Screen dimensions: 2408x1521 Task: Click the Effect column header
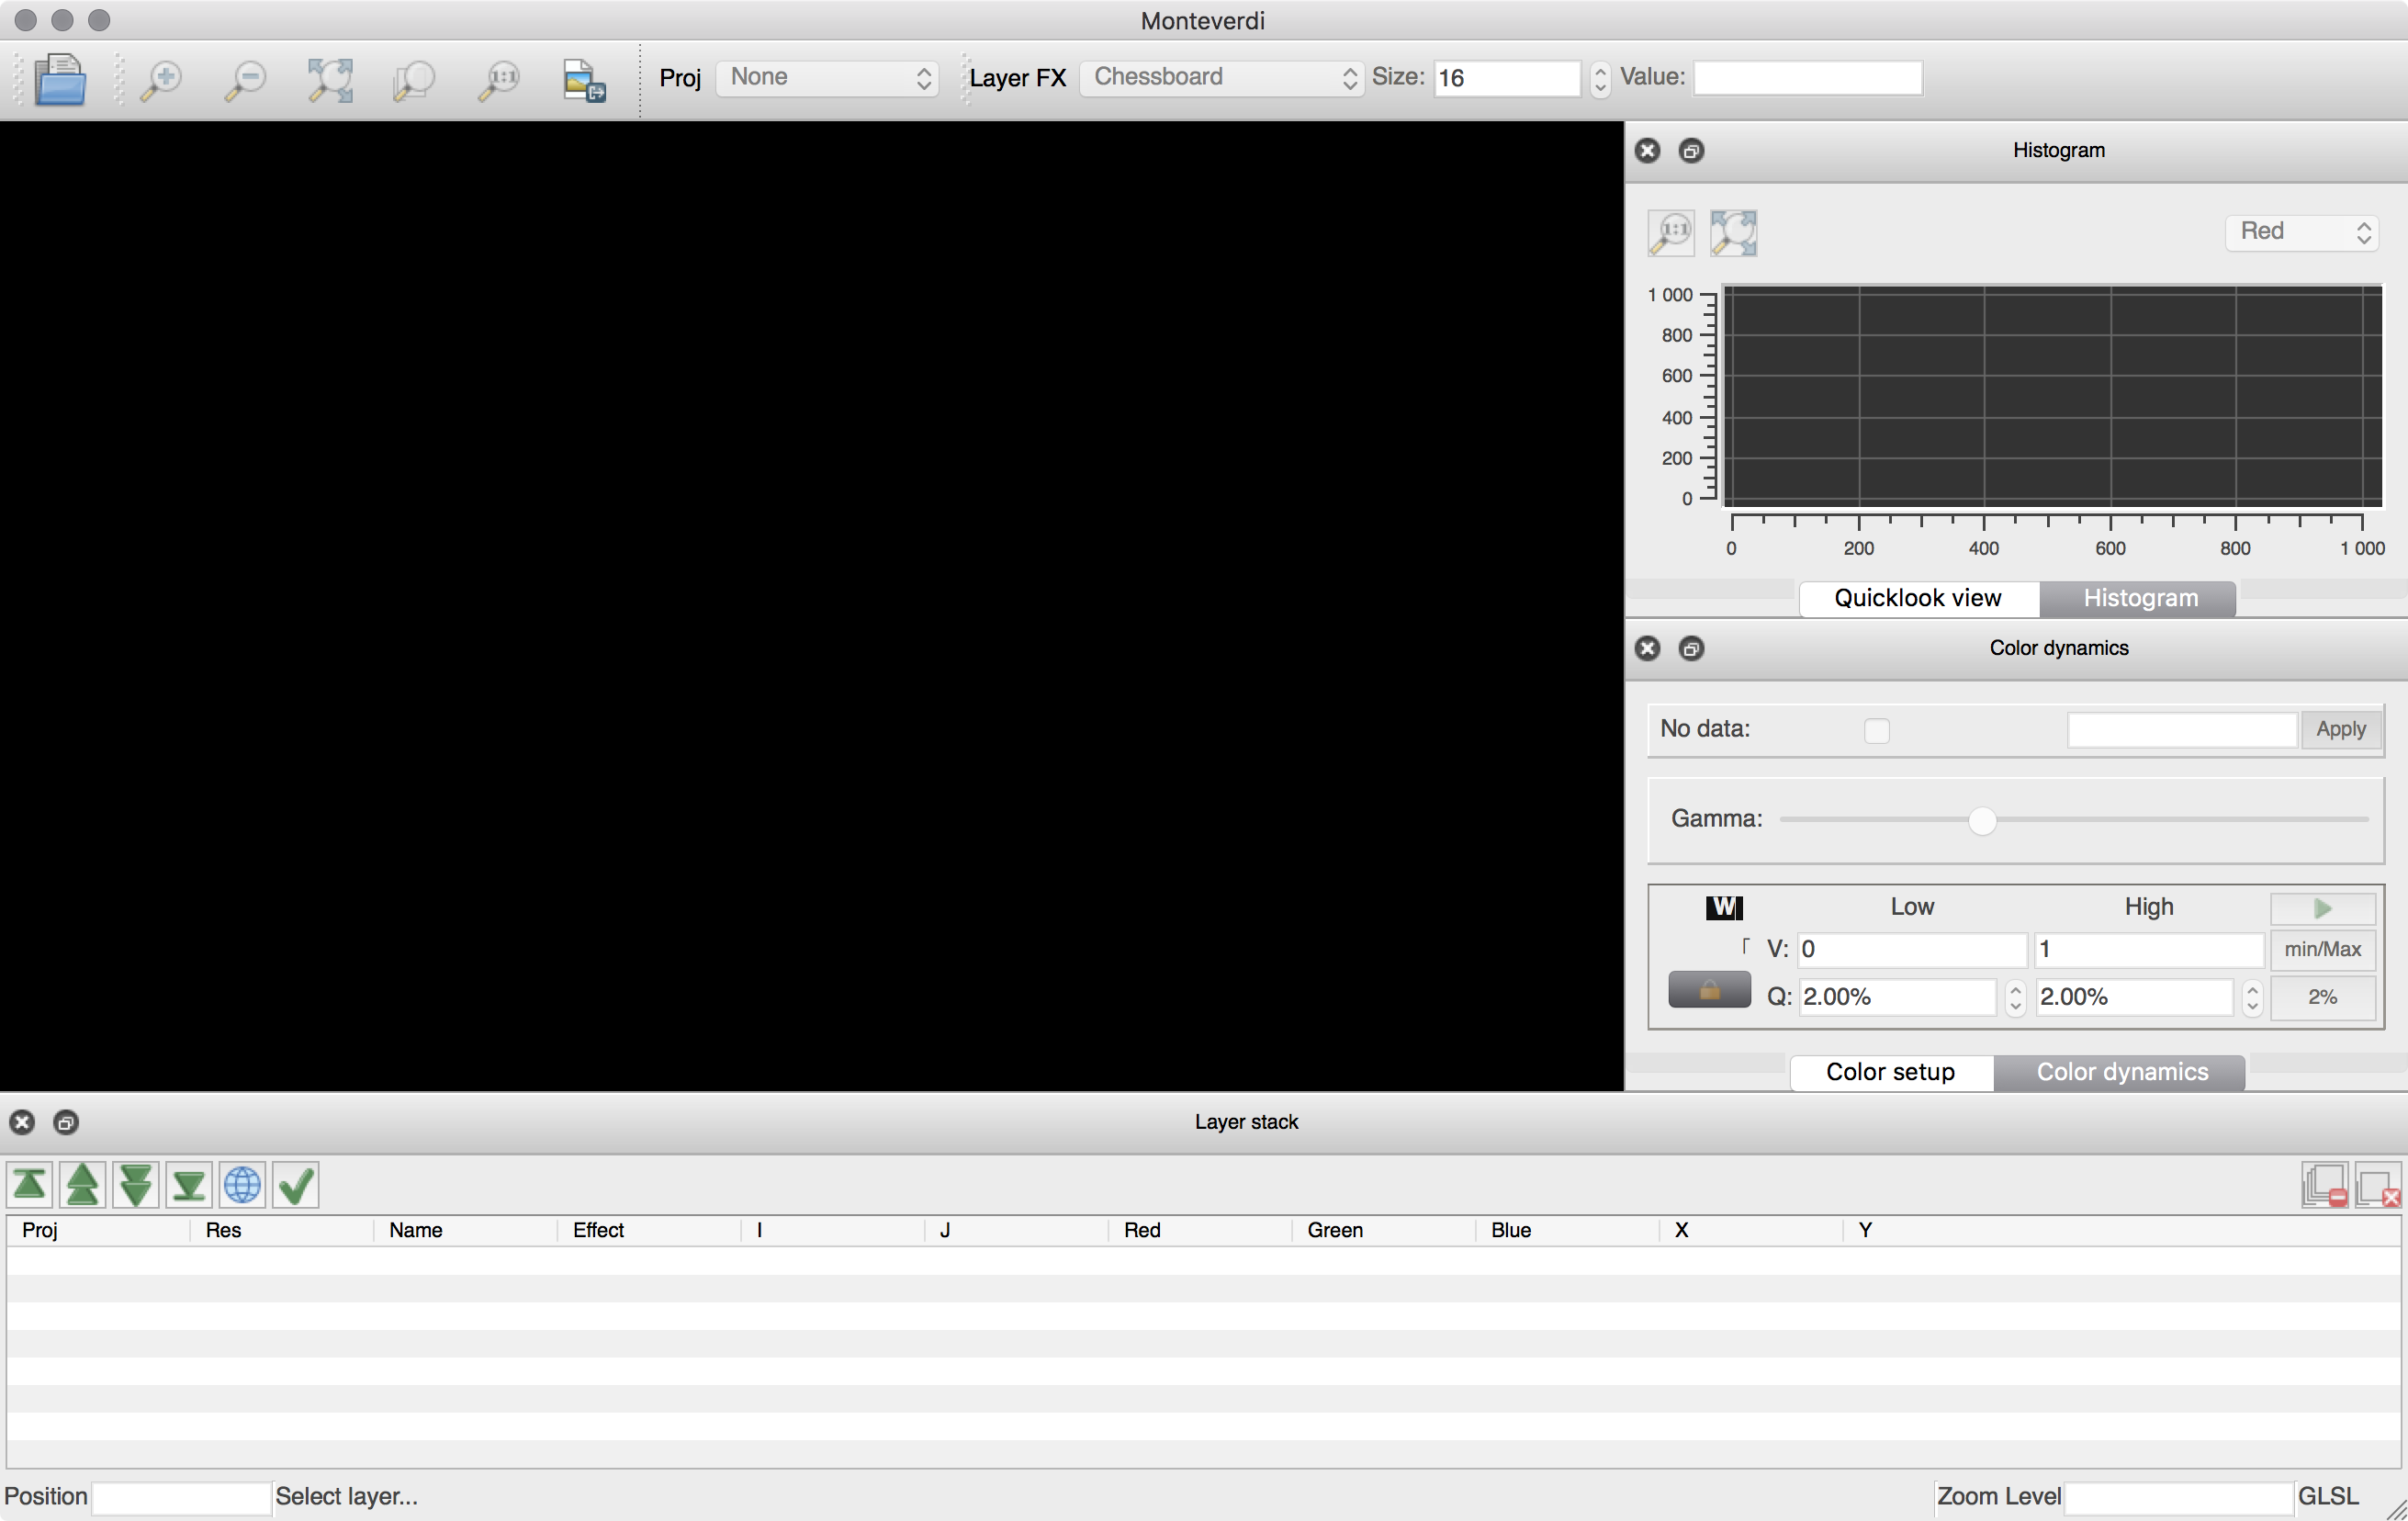[650, 1231]
